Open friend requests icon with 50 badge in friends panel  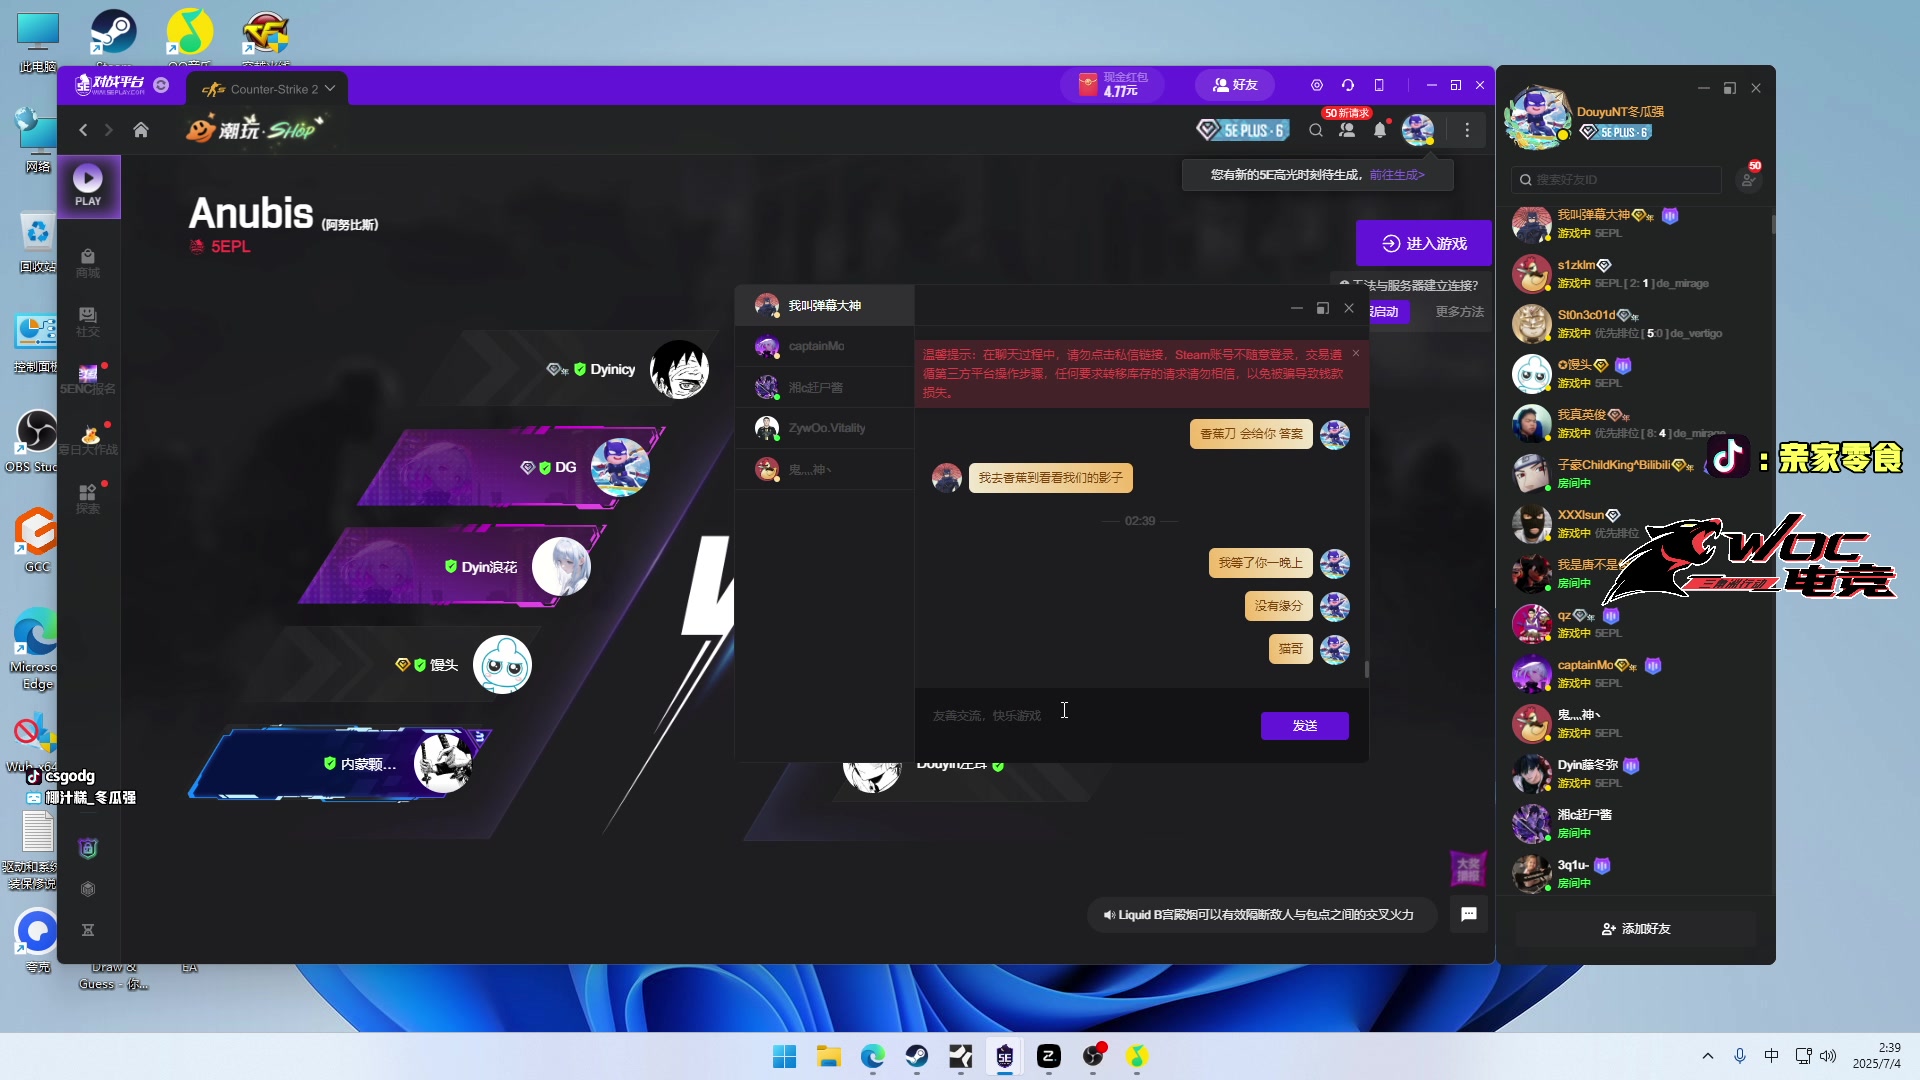(1748, 179)
